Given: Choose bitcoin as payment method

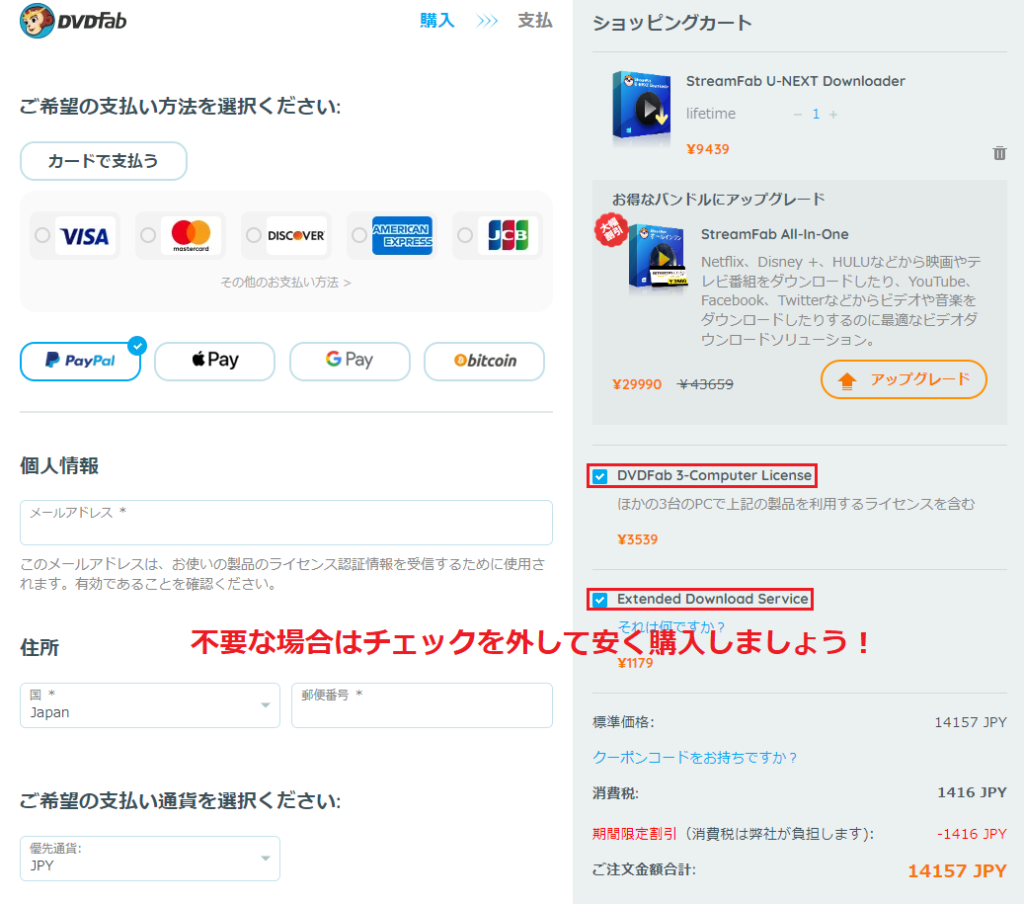Looking at the screenshot, I should pos(484,361).
